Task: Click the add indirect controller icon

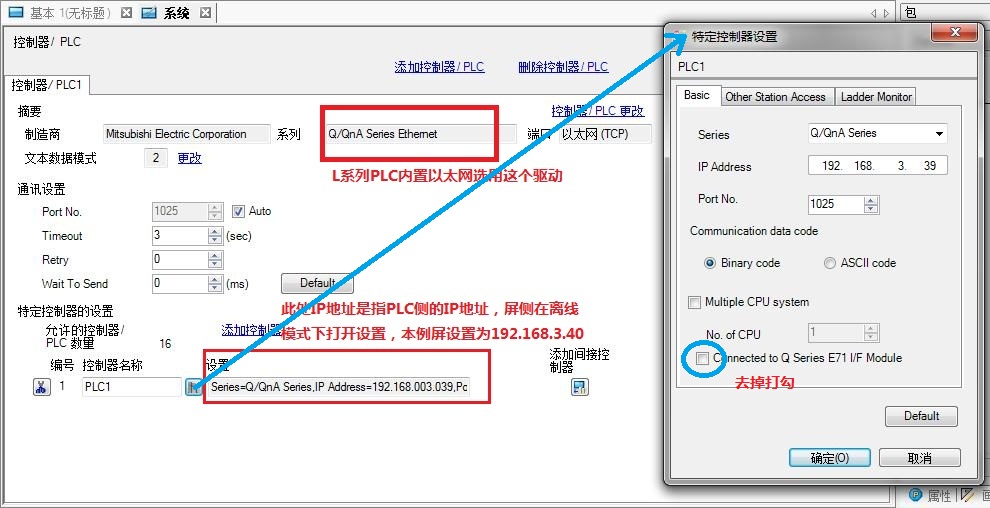Action: pyautogui.click(x=579, y=387)
